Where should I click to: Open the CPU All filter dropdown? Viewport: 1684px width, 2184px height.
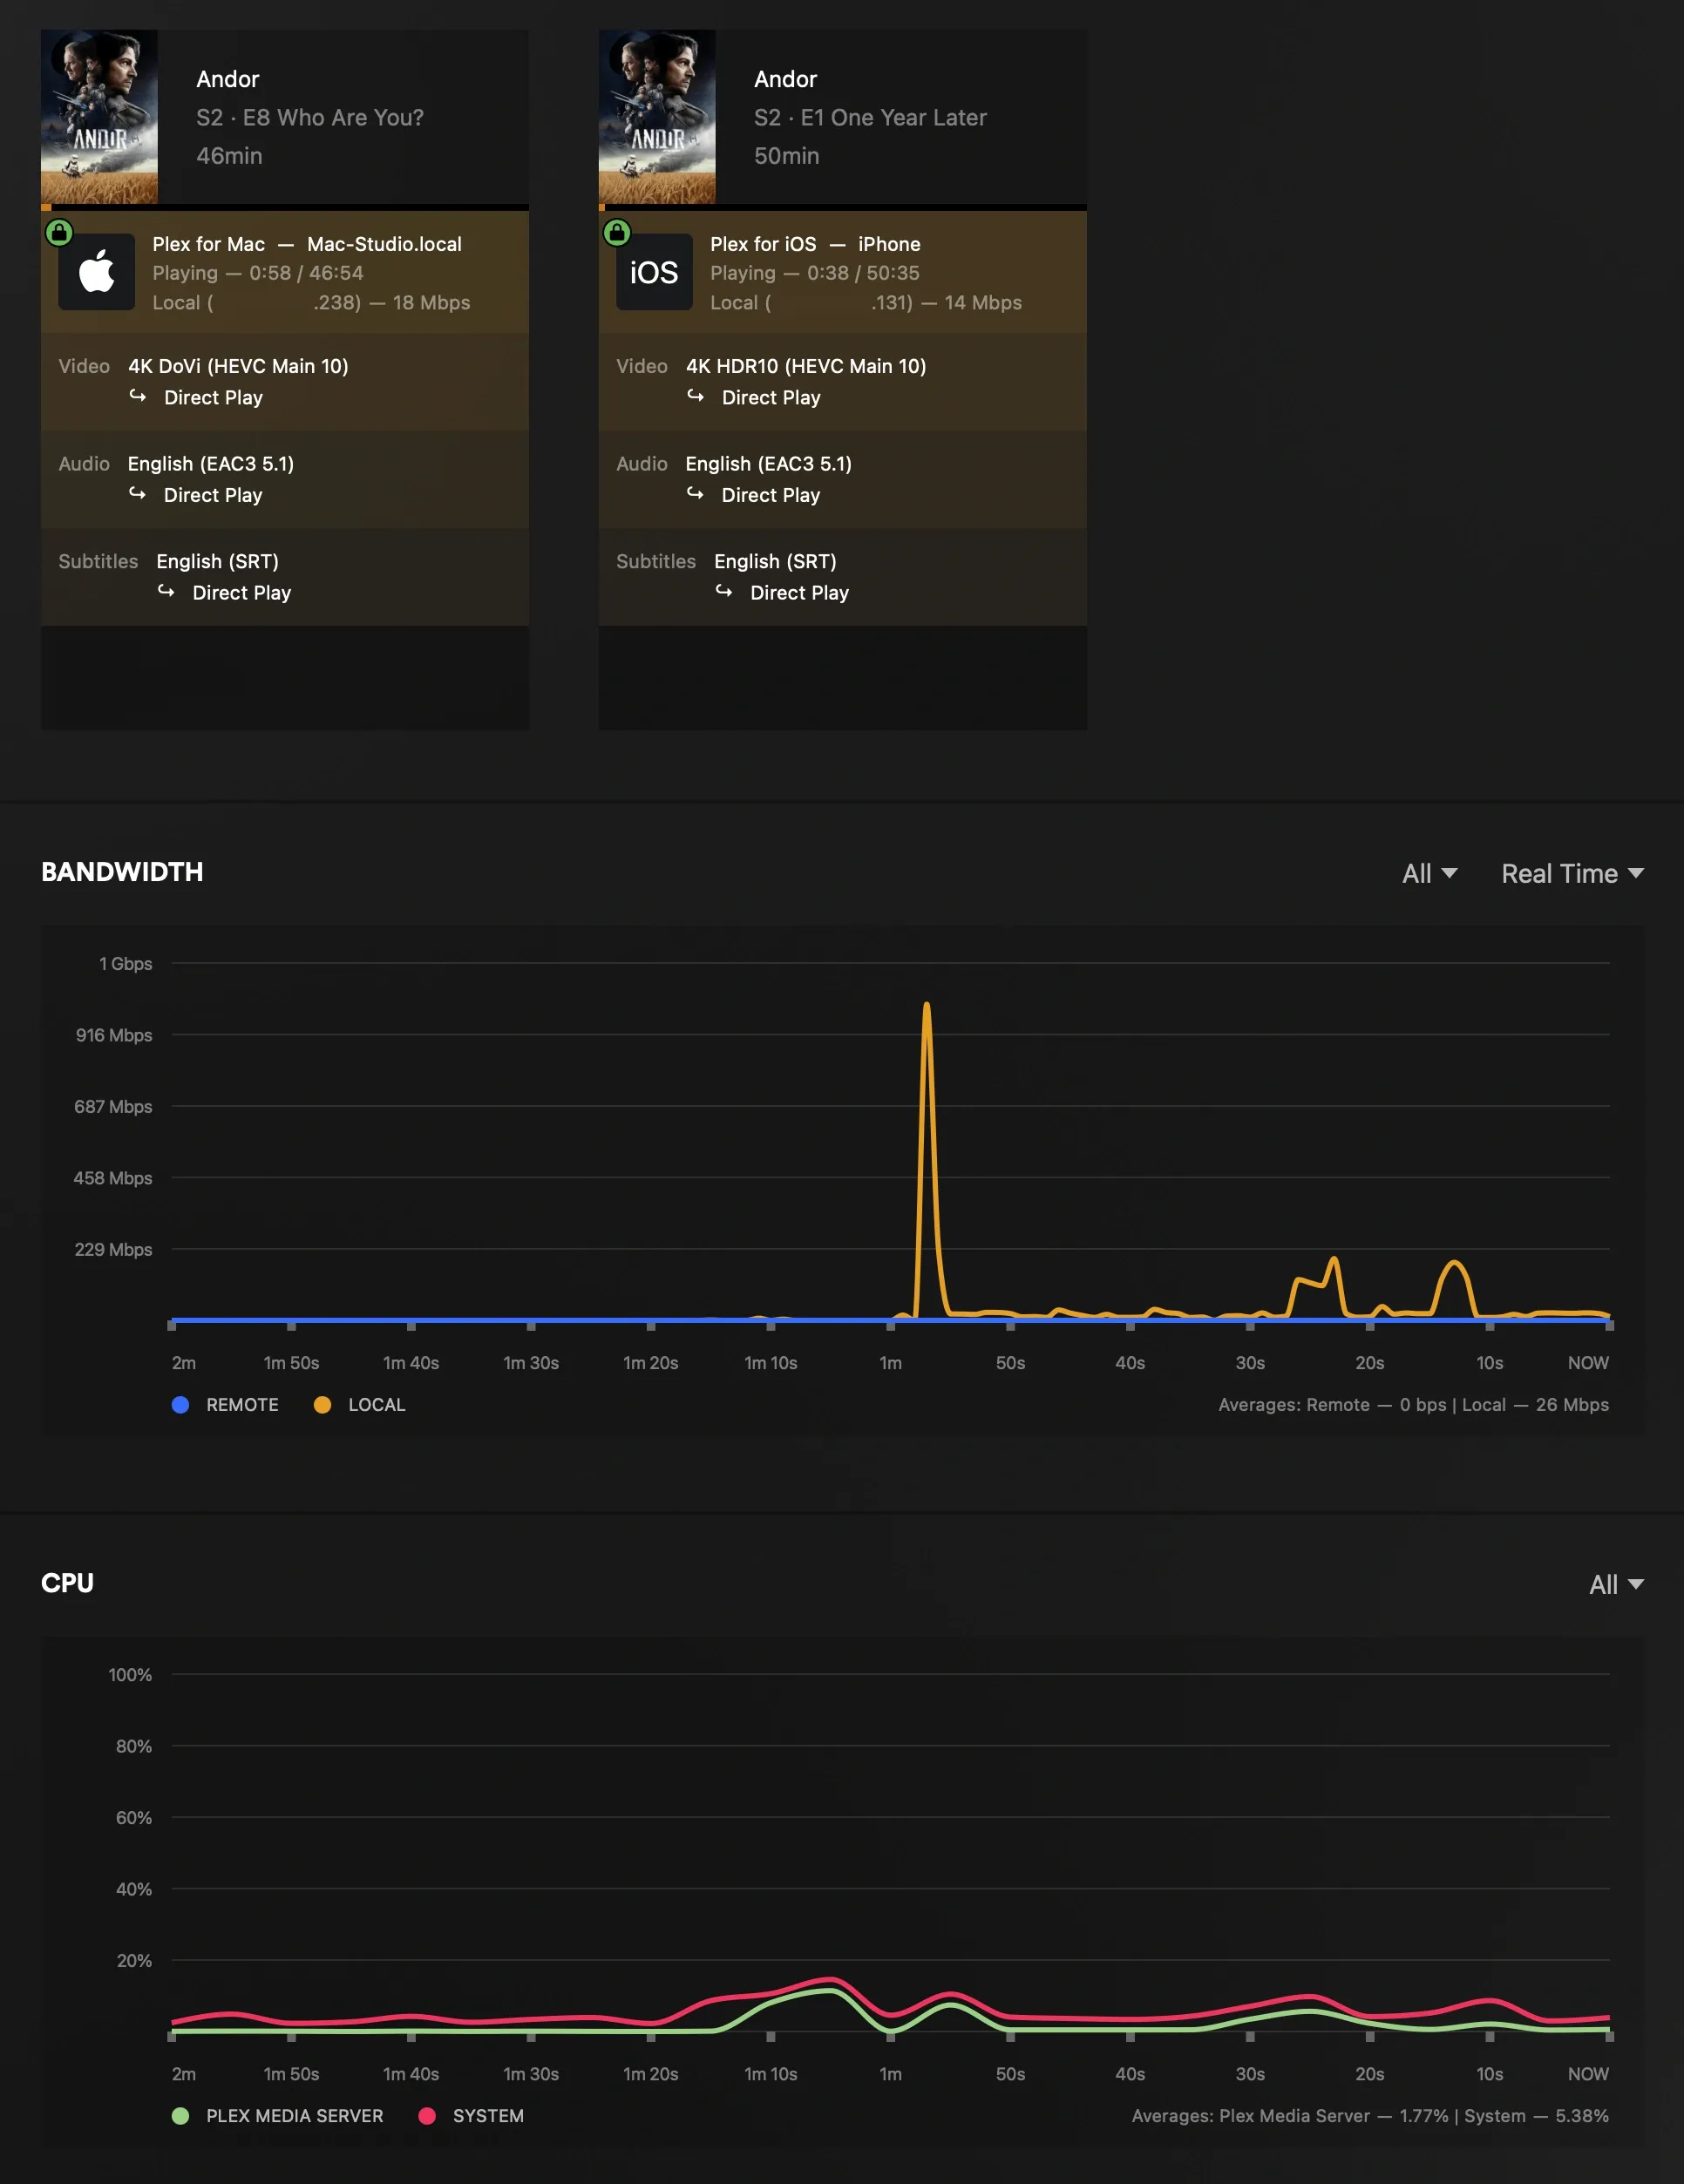pos(1616,1585)
